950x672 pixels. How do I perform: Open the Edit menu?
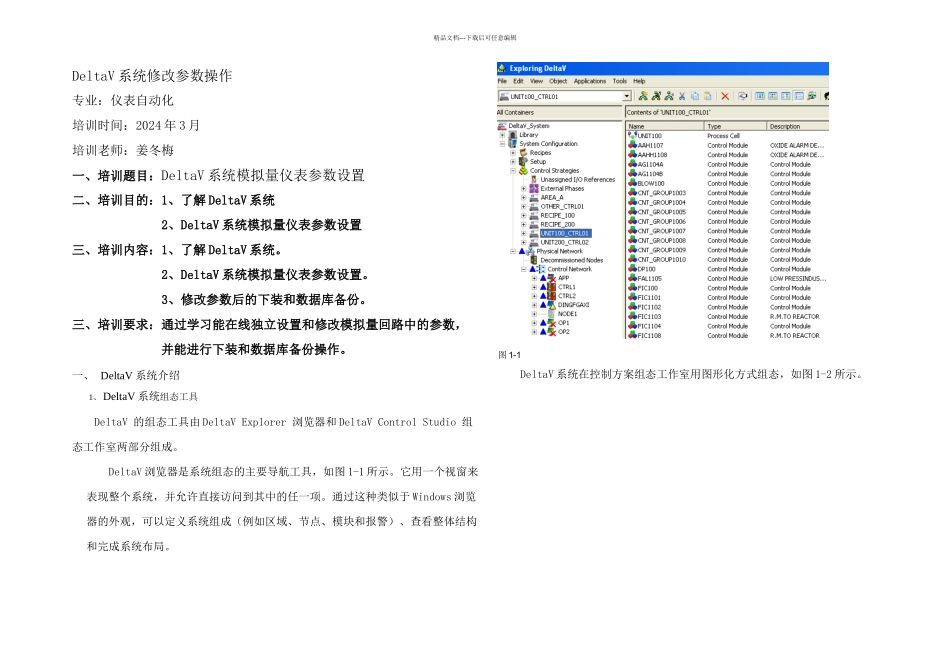click(x=519, y=81)
